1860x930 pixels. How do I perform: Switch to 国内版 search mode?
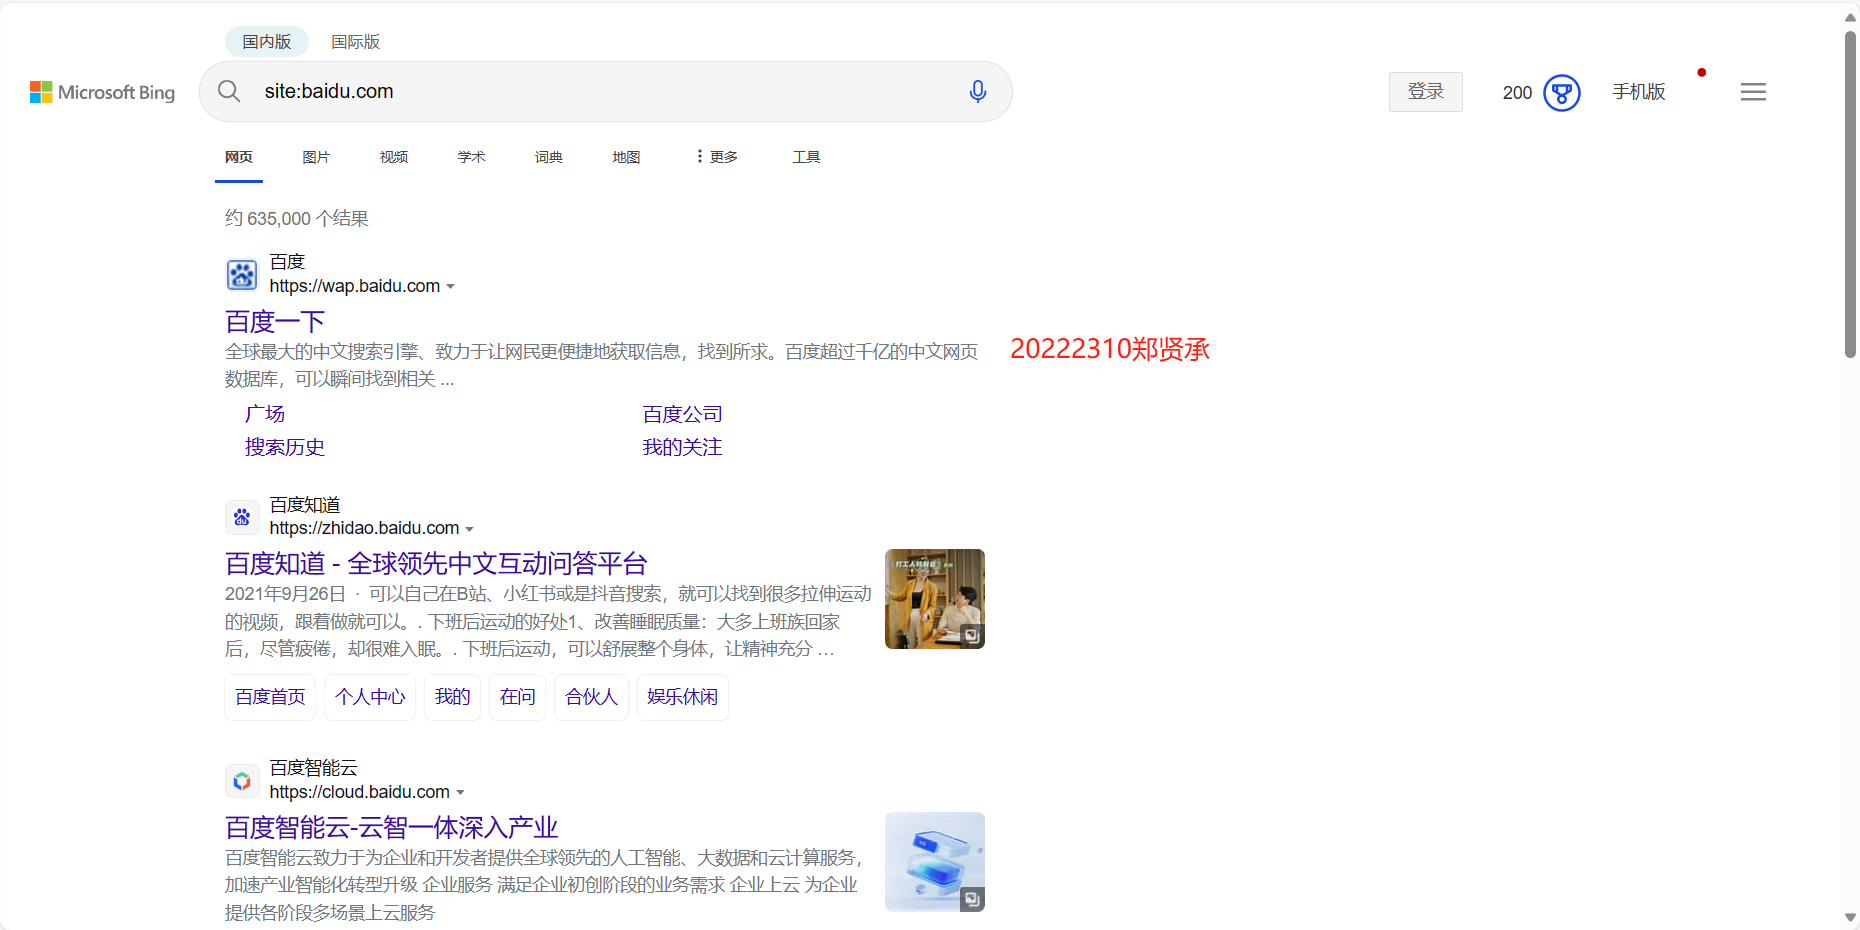click(267, 42)
